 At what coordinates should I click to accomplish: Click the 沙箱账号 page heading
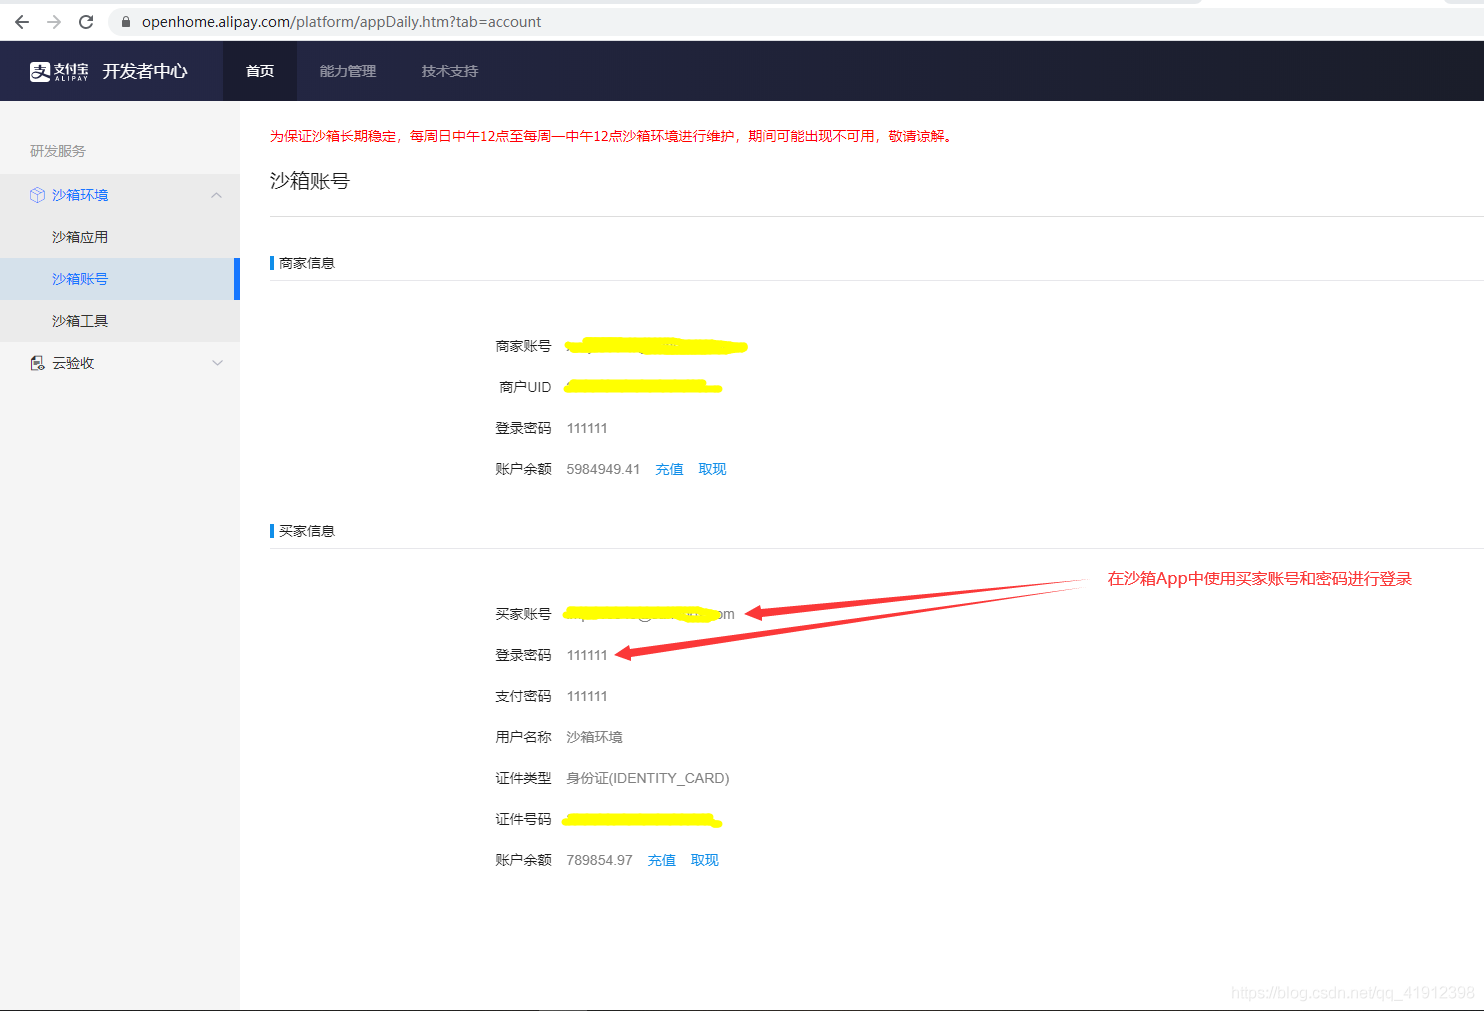[x=310, y=181]
